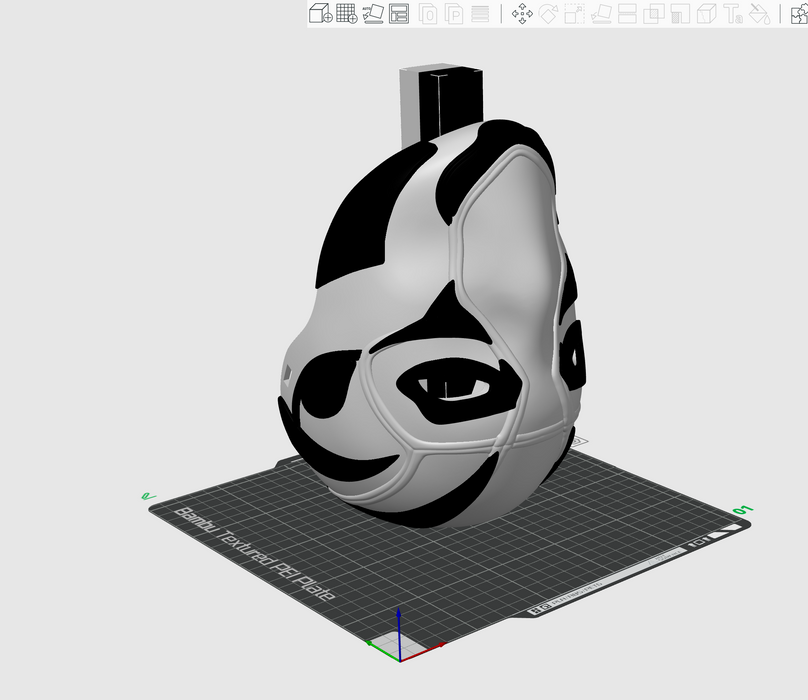The width and height of the screenshot is (808, 700).
Task: Select the Color painting bucket tool
Action: (759, 13)
